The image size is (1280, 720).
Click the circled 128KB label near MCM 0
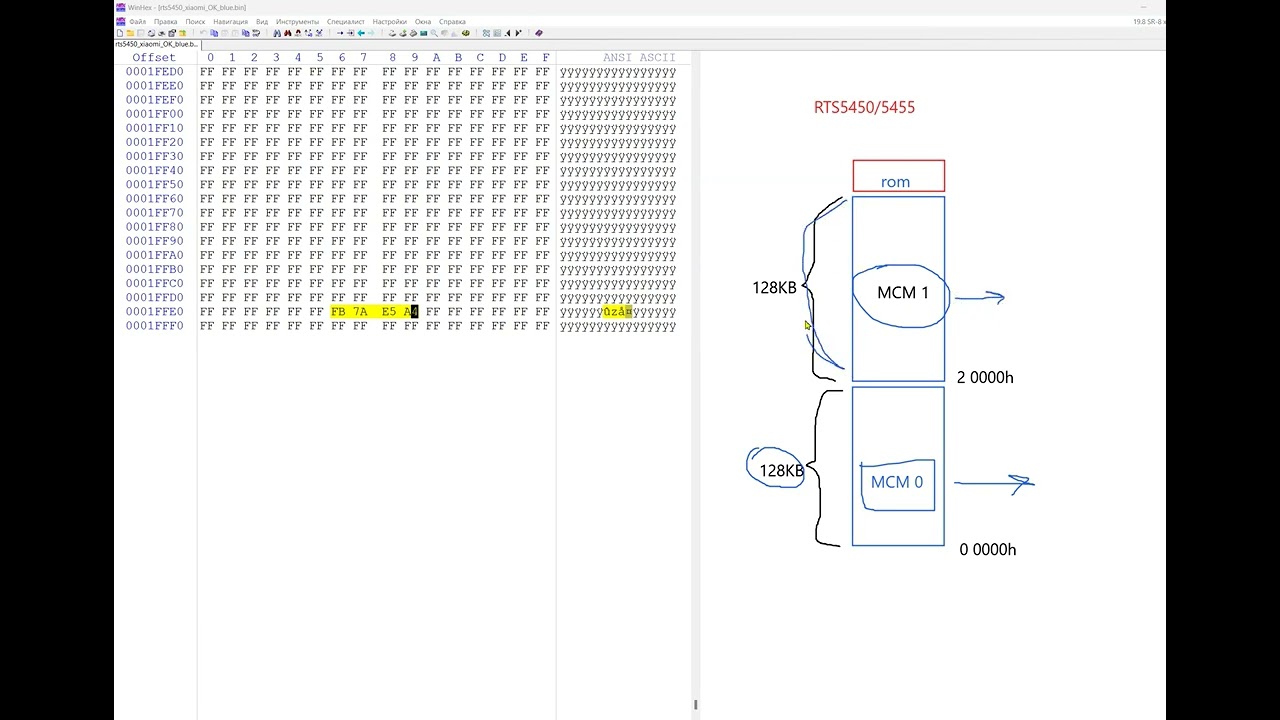(x=781, y=470)
